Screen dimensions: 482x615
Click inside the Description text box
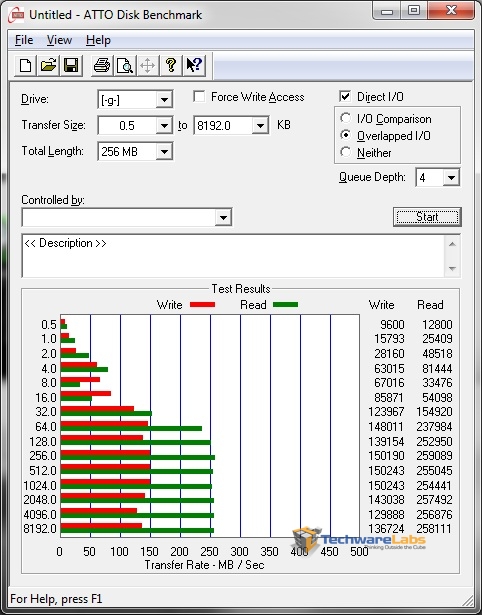pos(234,256)
